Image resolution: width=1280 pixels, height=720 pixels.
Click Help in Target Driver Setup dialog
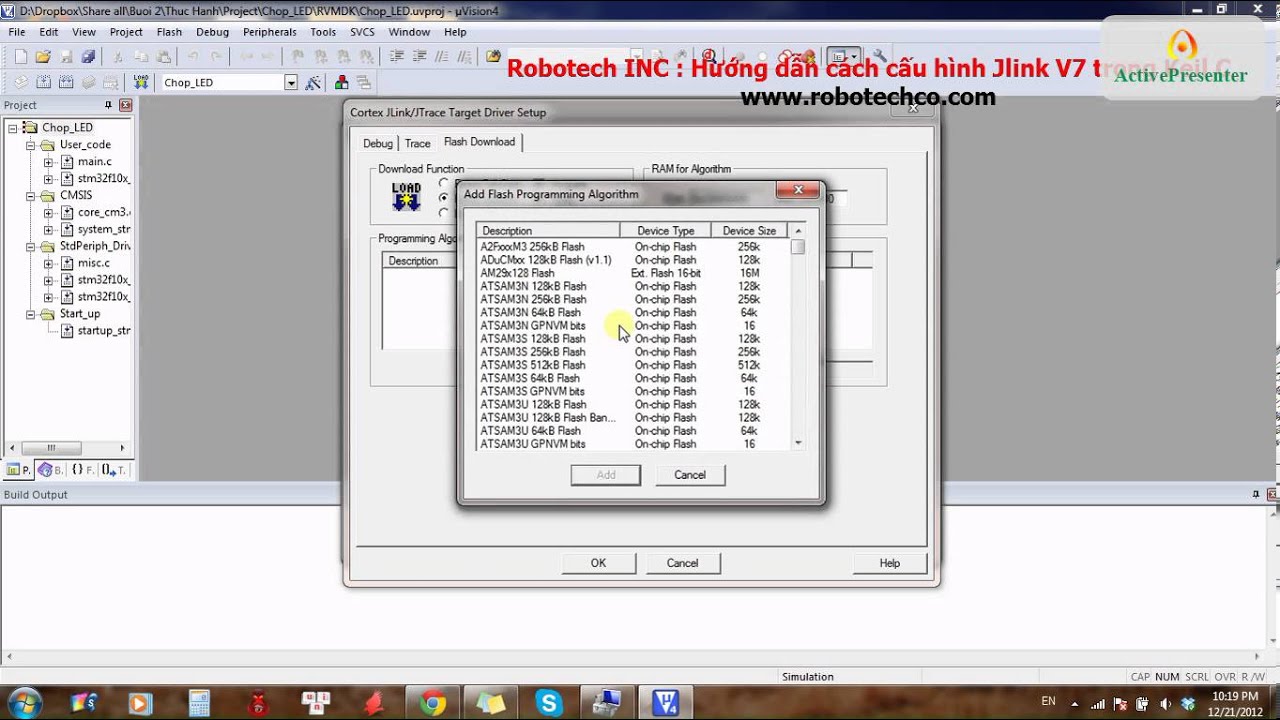889,563
